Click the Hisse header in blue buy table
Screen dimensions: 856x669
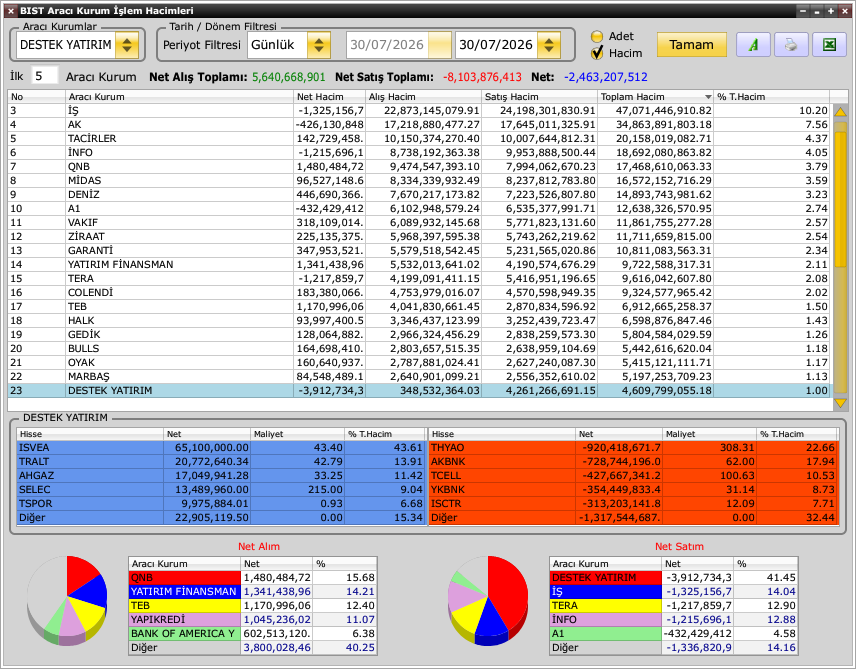click(90, 434)
